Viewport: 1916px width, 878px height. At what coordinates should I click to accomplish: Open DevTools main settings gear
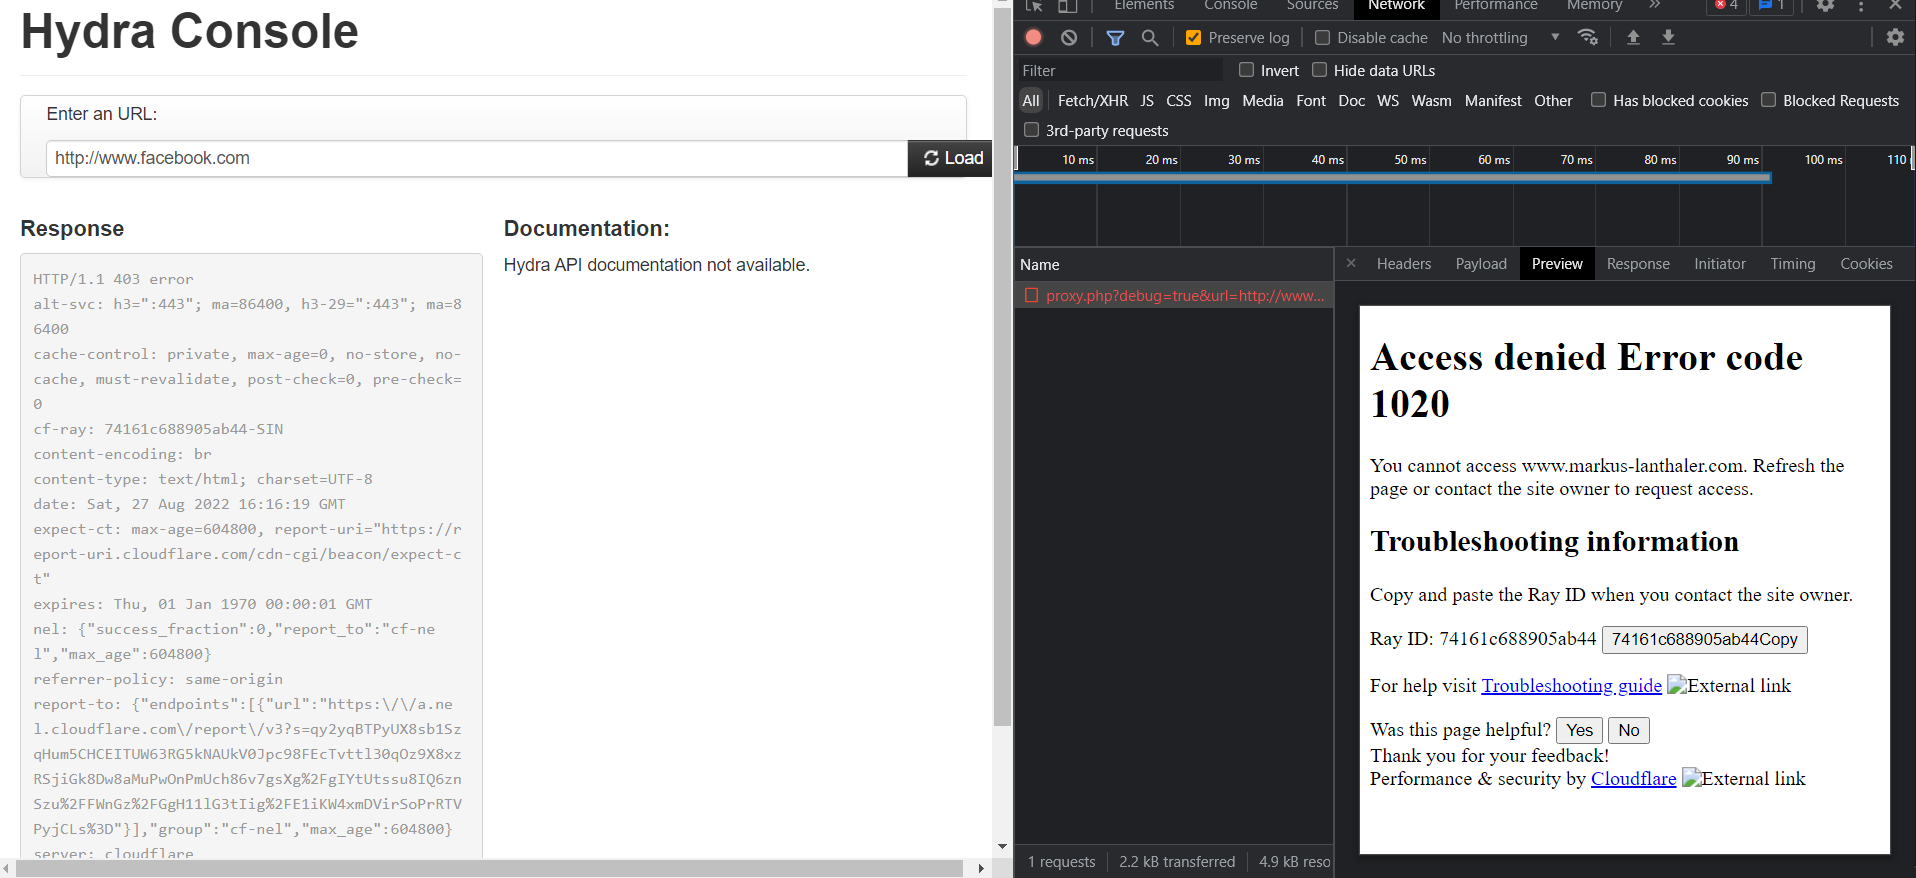[1825, 5]
